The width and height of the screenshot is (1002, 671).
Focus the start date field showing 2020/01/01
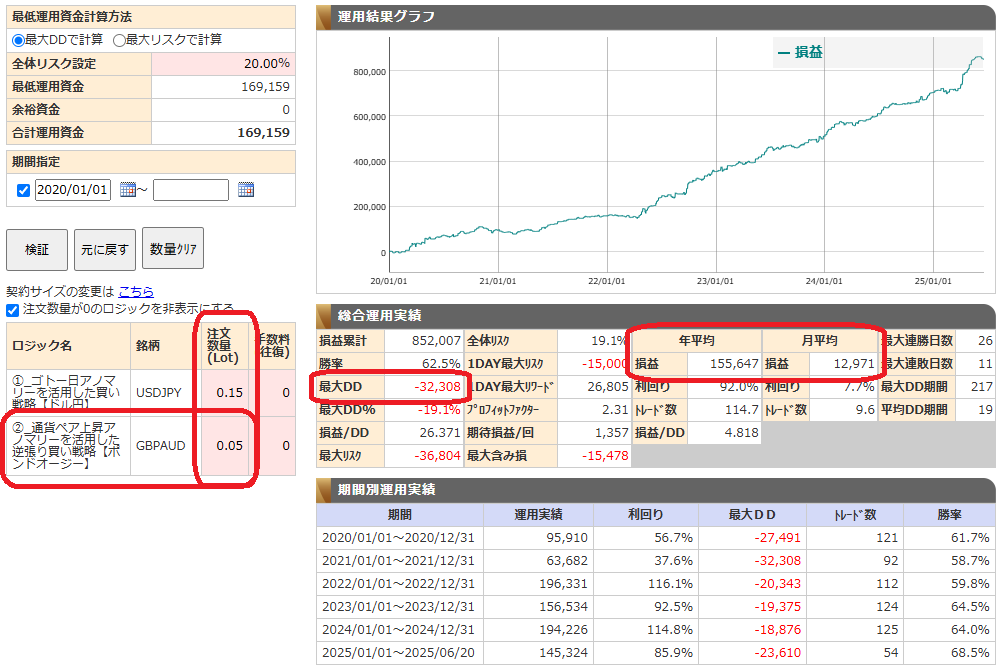pyautogui.click(x=72, y=190)
